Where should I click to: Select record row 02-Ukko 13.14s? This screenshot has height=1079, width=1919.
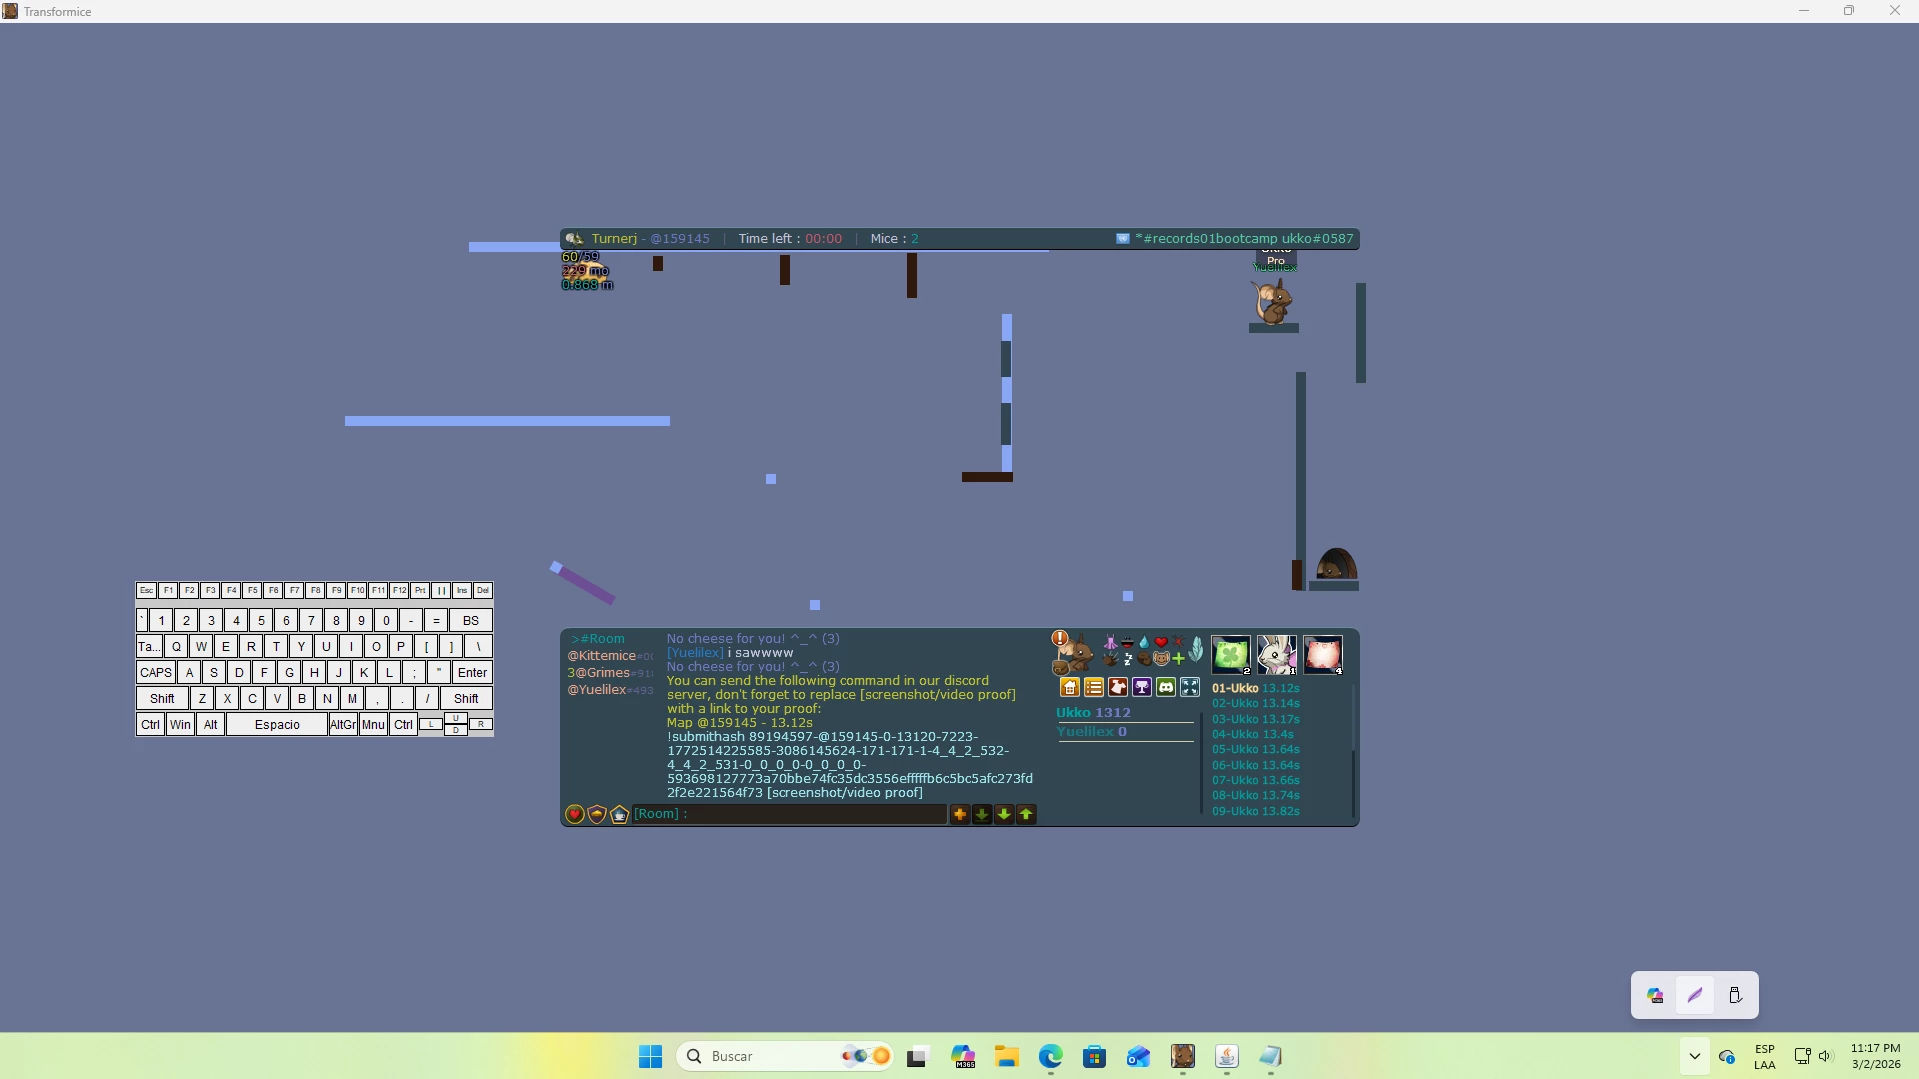1256,704
